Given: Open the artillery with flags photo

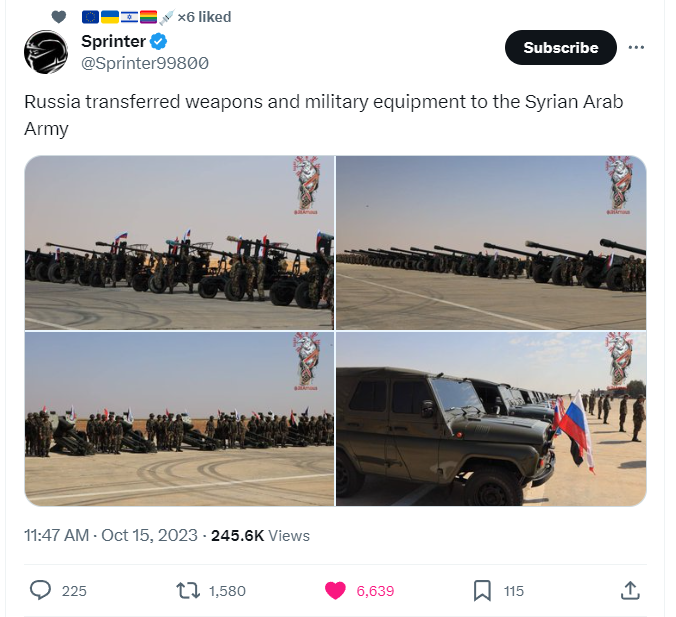Looking at the screenshot, I should coord(179,243).
